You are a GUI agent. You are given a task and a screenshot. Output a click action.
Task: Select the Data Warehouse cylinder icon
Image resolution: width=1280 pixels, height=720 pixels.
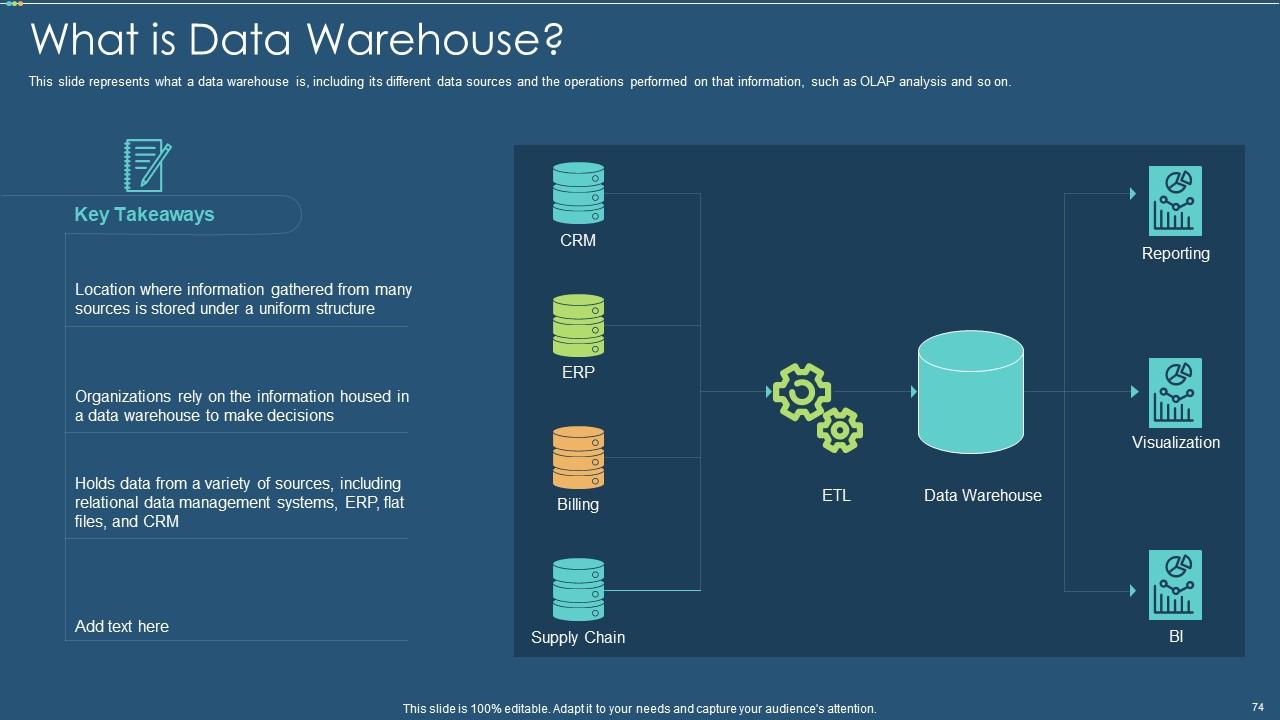970,392
